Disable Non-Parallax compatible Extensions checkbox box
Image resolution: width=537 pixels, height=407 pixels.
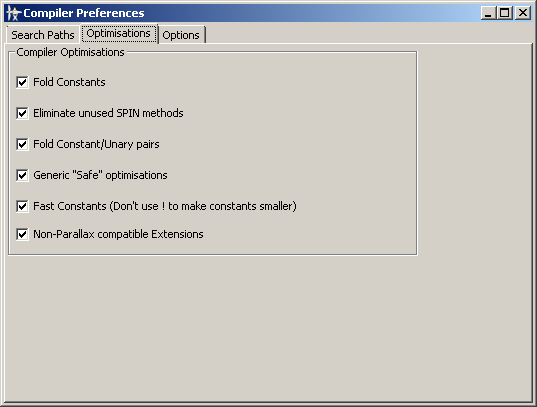tap(22, 234)
